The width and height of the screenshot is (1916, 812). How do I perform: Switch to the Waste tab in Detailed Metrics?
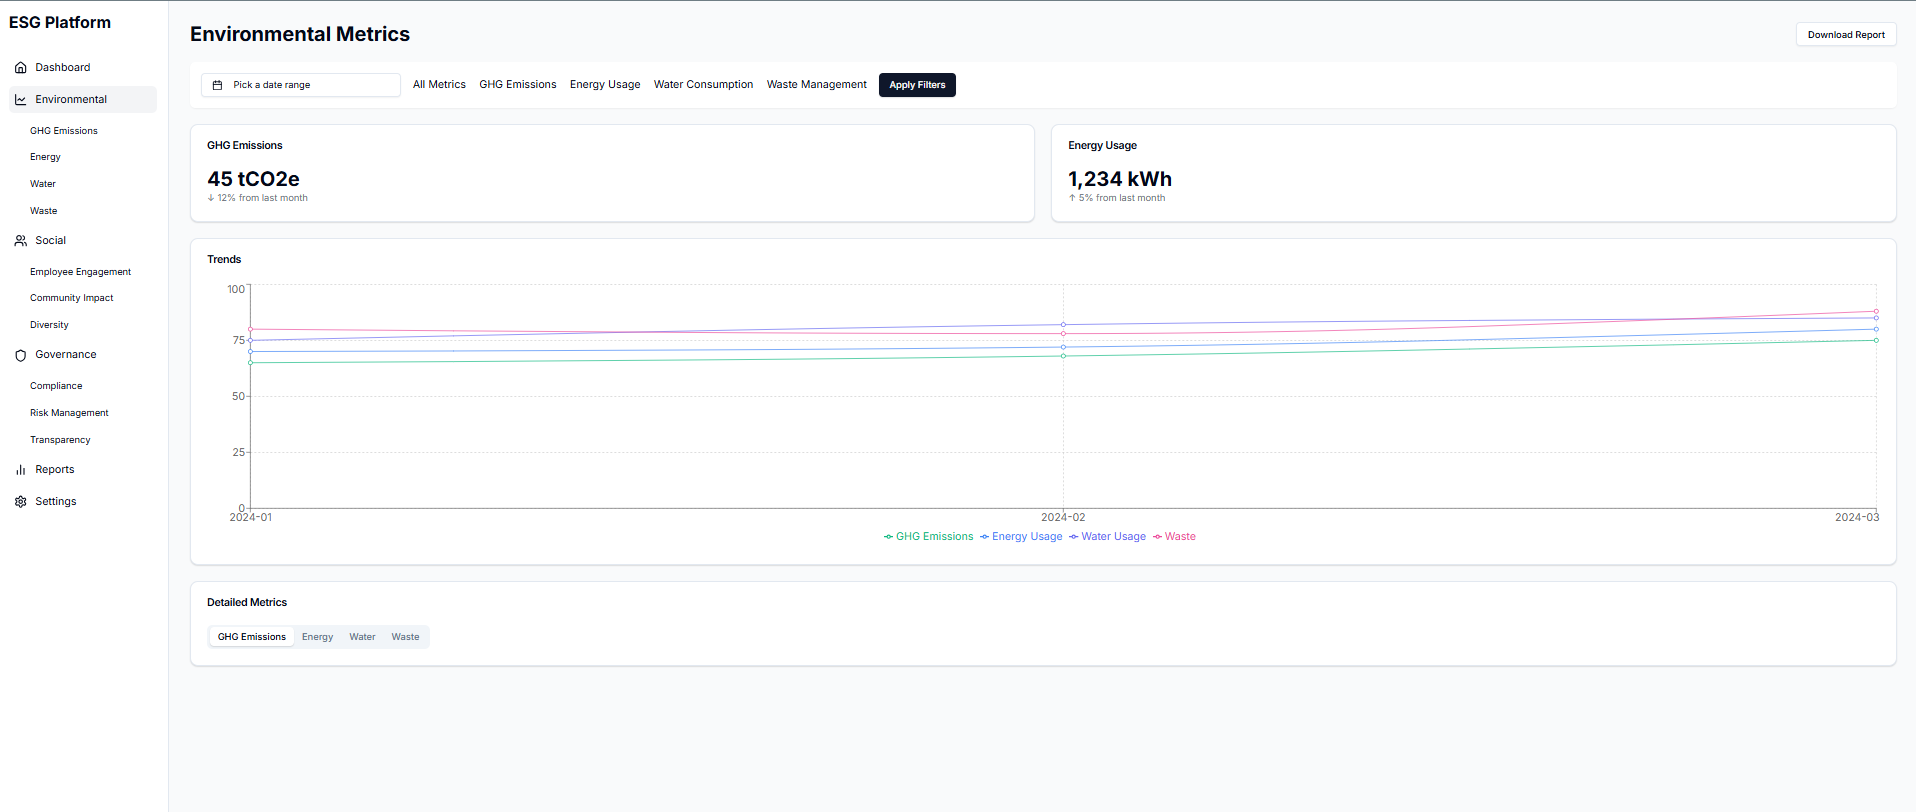point(405,637)
